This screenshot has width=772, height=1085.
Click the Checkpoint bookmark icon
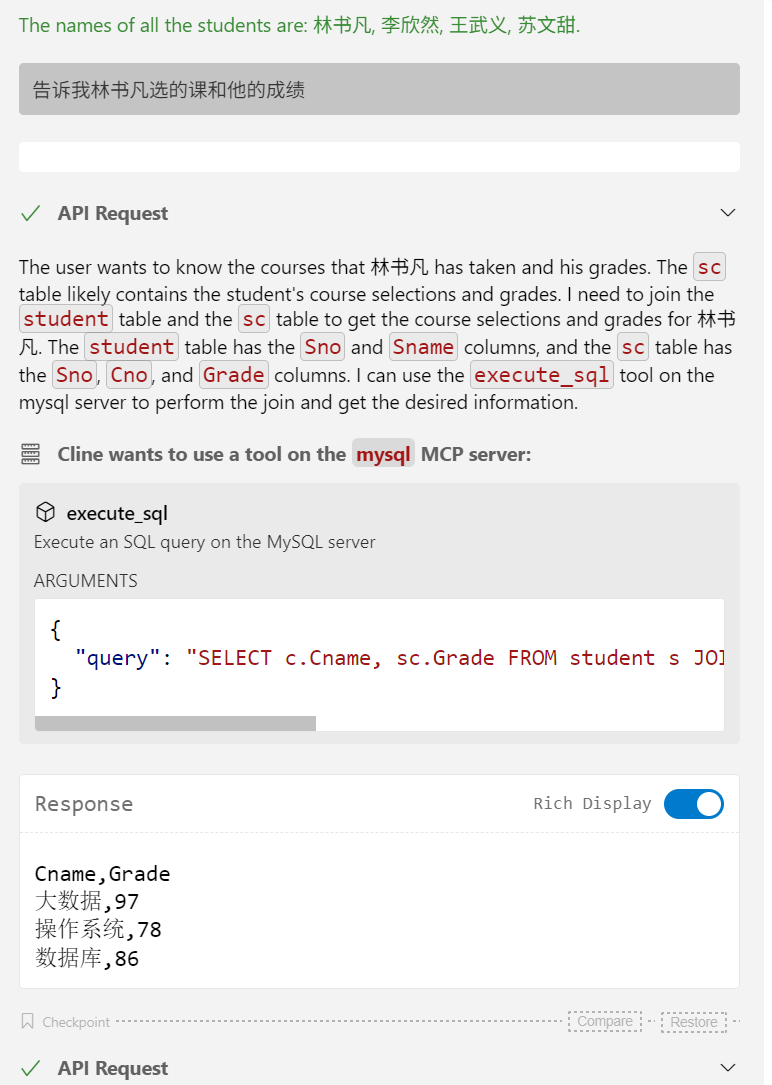pyautogui.click(x=28, y=1021)
